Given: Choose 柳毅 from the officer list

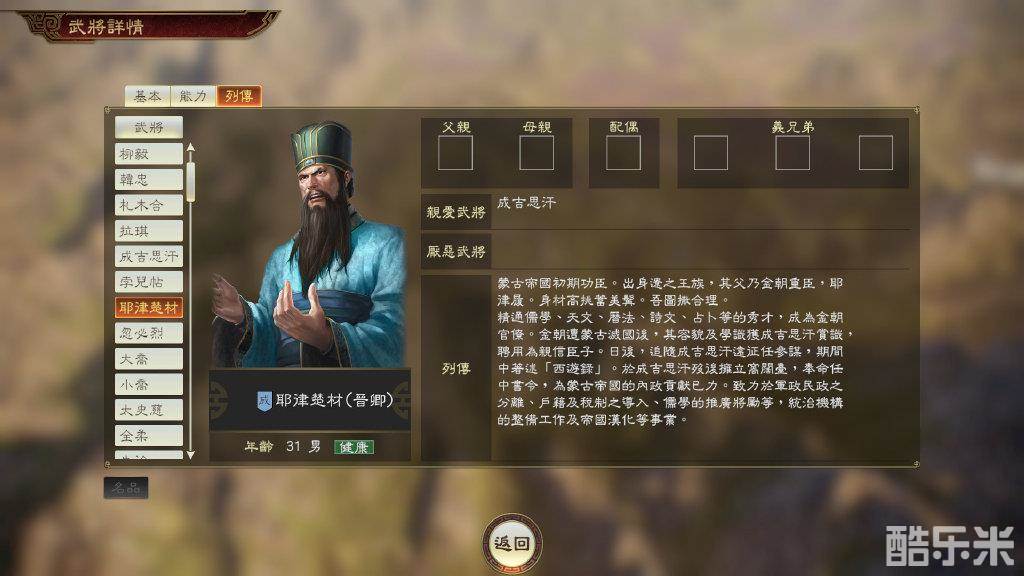Looking at the screenshot, I should point(149,154).
